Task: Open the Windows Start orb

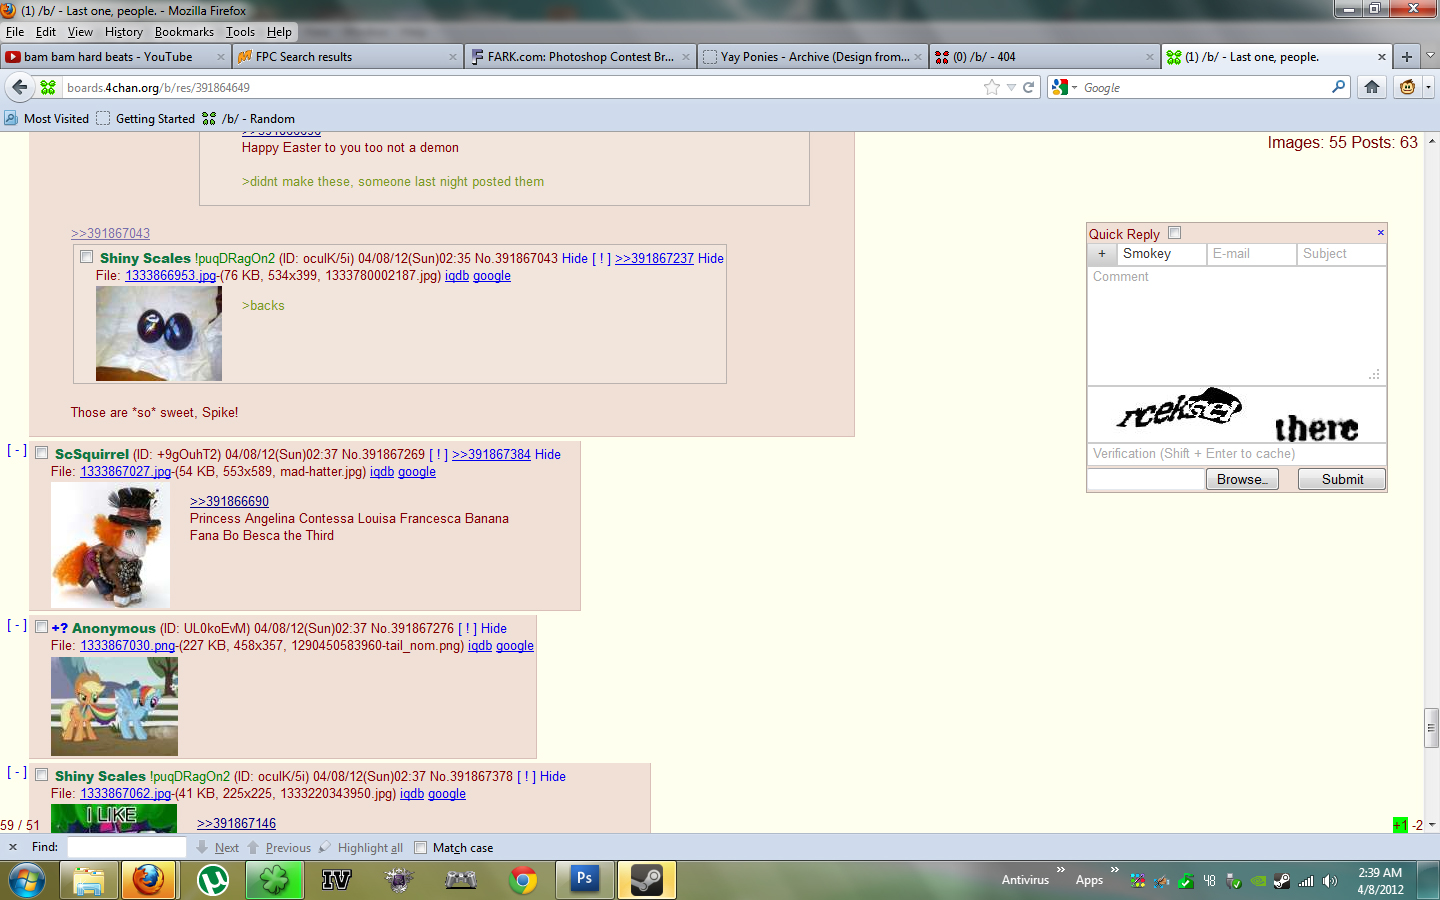Action: 27,880
